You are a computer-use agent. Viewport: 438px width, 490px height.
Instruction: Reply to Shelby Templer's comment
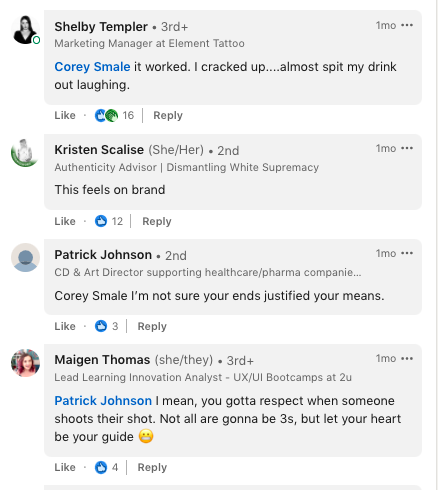168,115
